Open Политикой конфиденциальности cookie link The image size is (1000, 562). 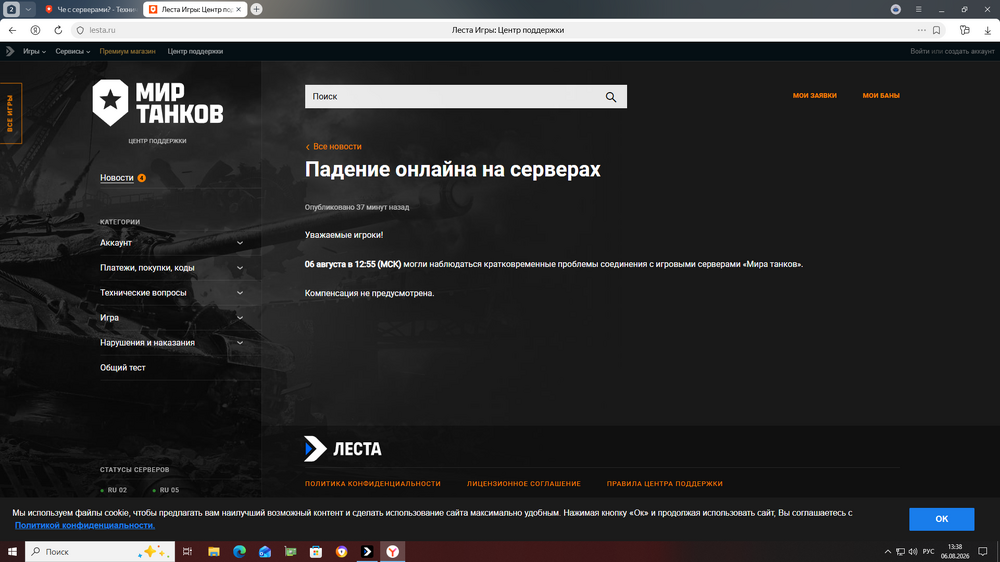(x=85, y=525)
